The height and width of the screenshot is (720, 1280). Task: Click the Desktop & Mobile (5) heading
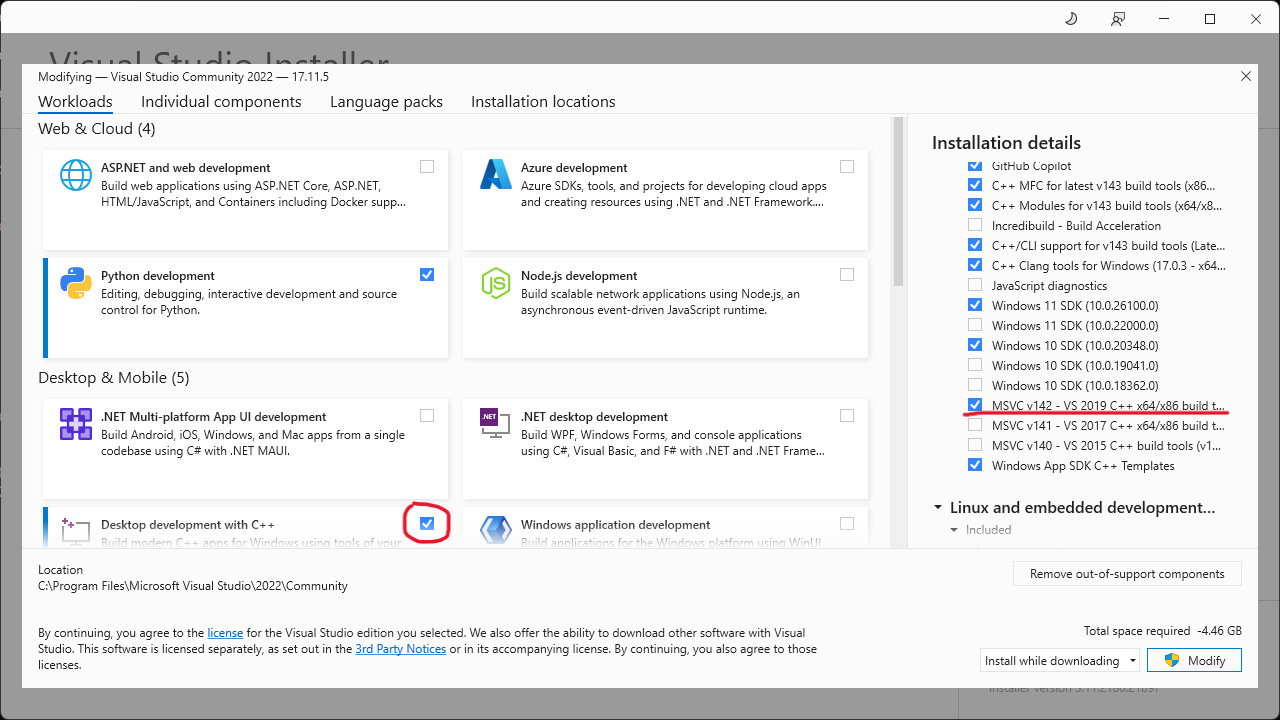113,378
